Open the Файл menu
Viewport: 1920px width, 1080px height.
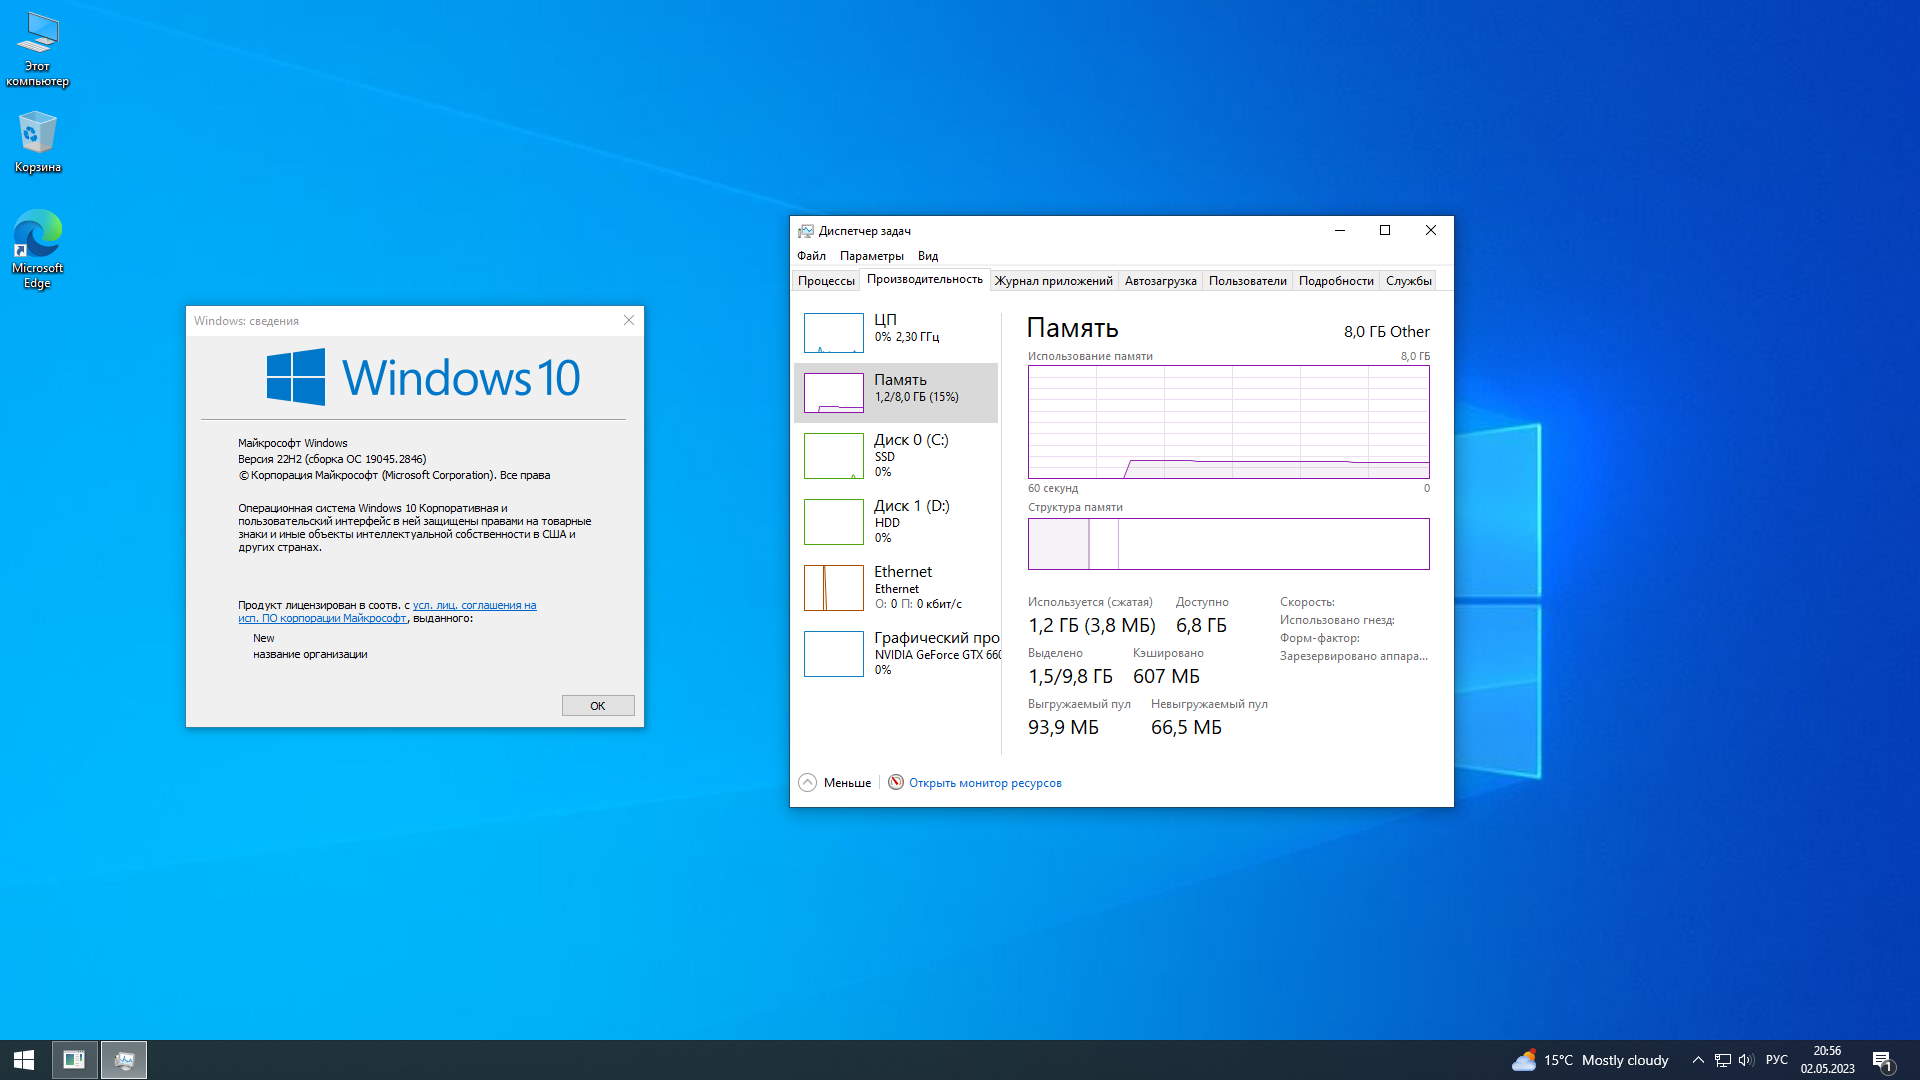tap(811, 256)
